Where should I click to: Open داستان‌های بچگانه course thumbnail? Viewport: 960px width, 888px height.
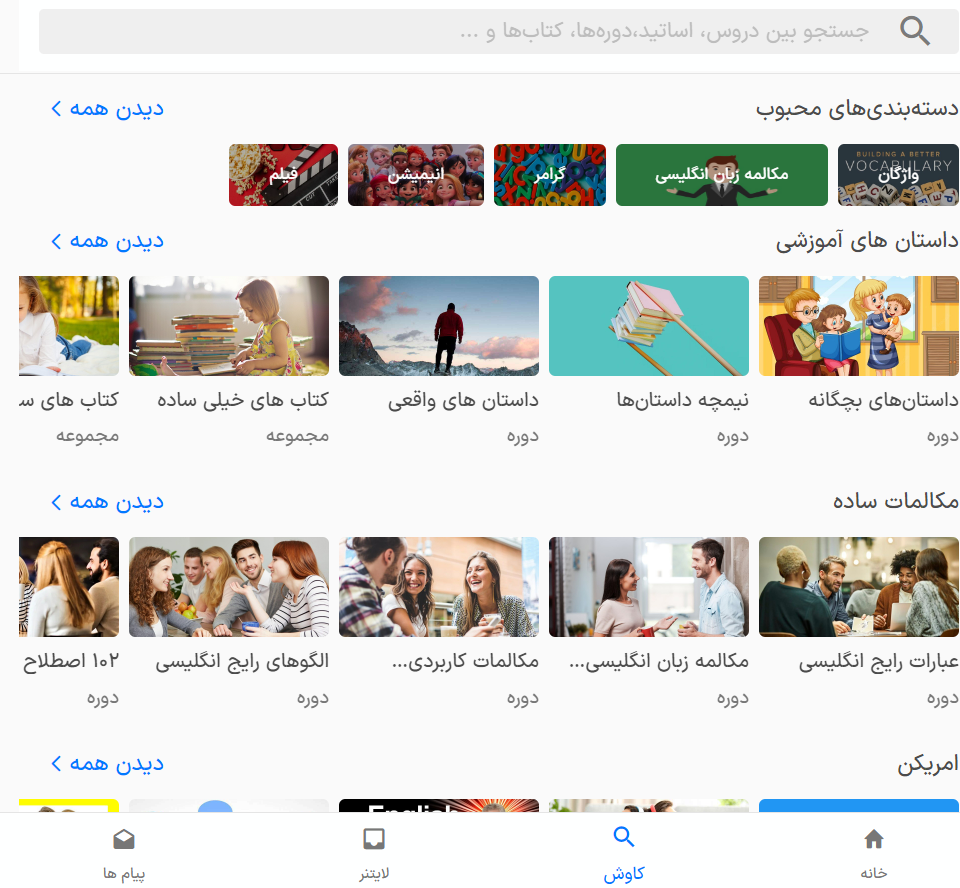point(858,326)
